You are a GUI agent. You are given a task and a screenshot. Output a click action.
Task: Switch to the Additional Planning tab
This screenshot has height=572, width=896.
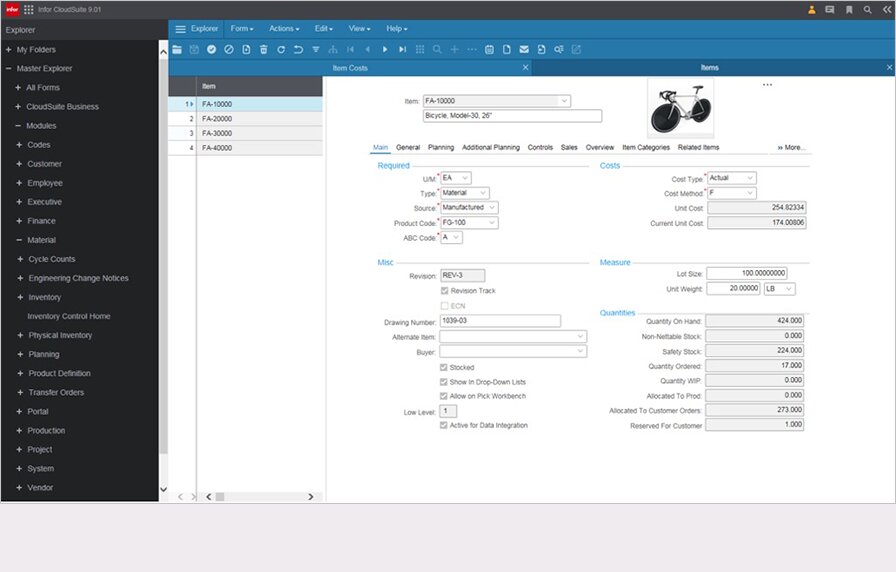tap(490, 148)
